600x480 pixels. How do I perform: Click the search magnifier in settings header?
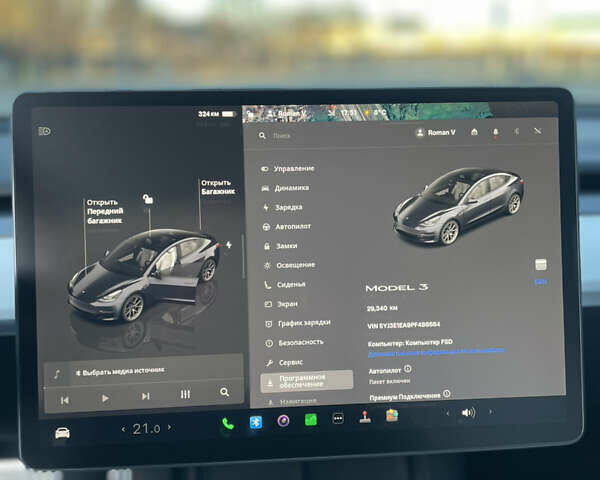[262, 136]
